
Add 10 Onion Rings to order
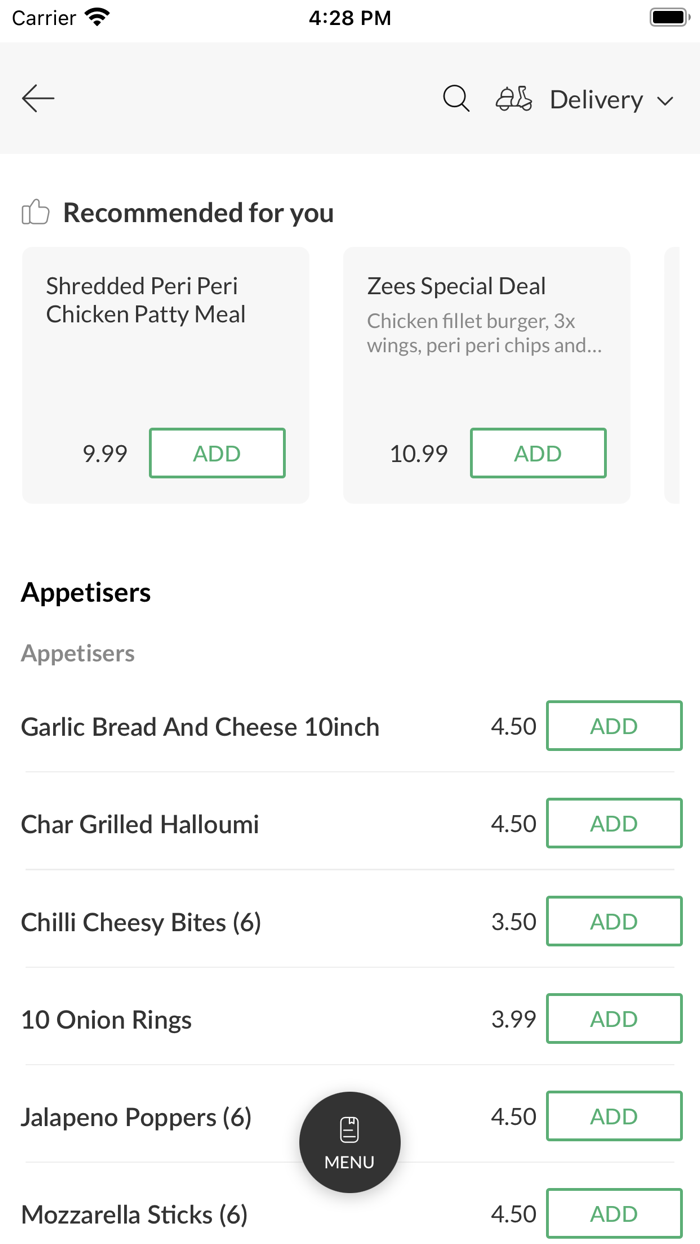tap(614, 1018)
